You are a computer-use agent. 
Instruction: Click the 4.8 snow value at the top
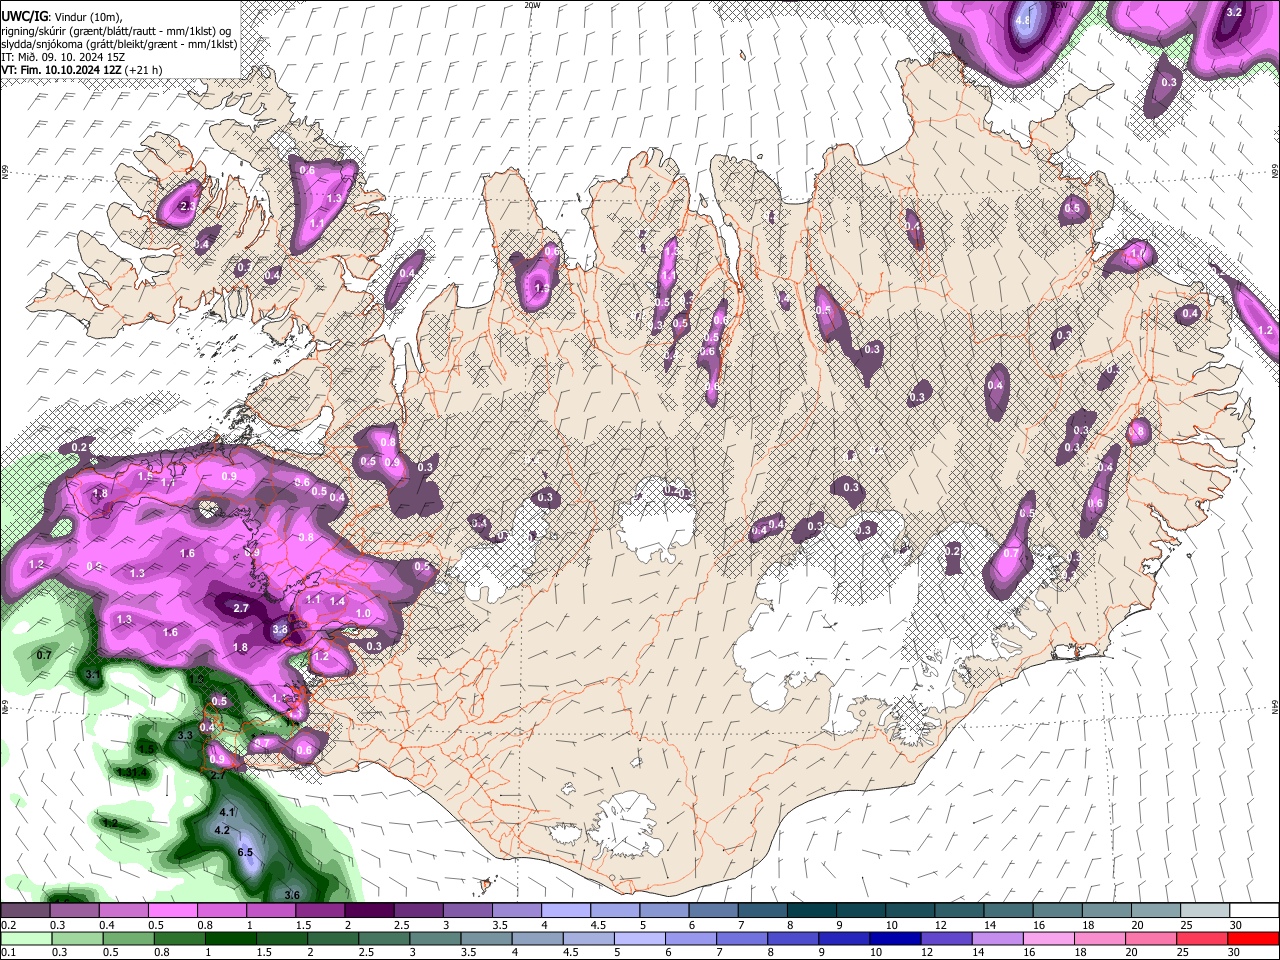click(x=1023, y=20)
